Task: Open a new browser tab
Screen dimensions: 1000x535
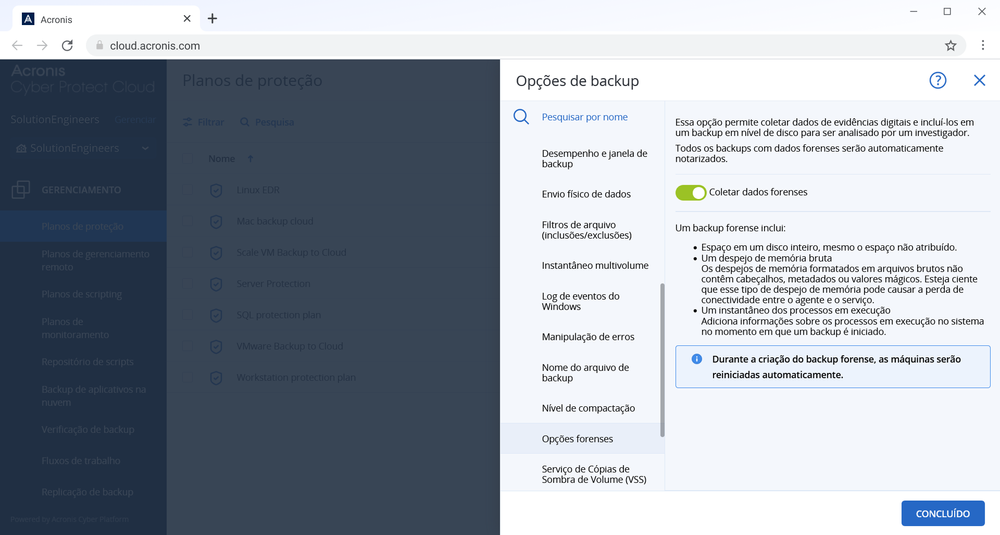Action: click(x=212, y=18)
